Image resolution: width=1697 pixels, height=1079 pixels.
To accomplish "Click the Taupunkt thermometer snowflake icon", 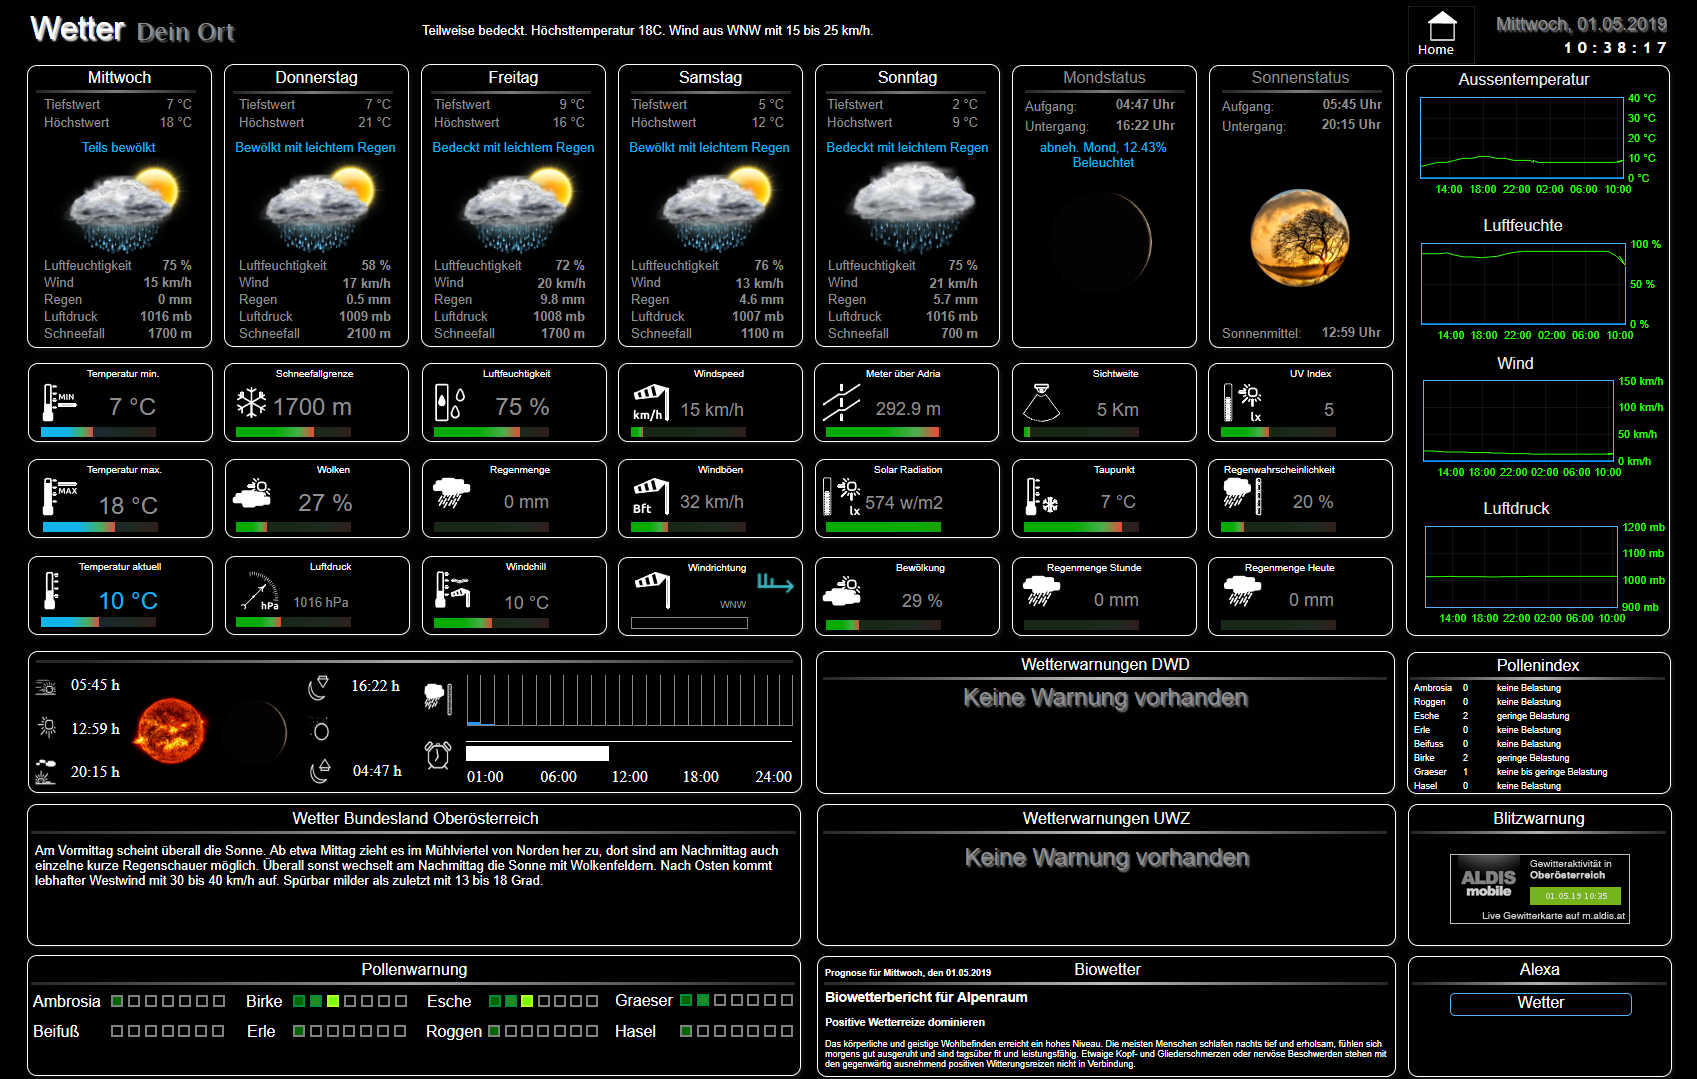I will (1041, 497).
